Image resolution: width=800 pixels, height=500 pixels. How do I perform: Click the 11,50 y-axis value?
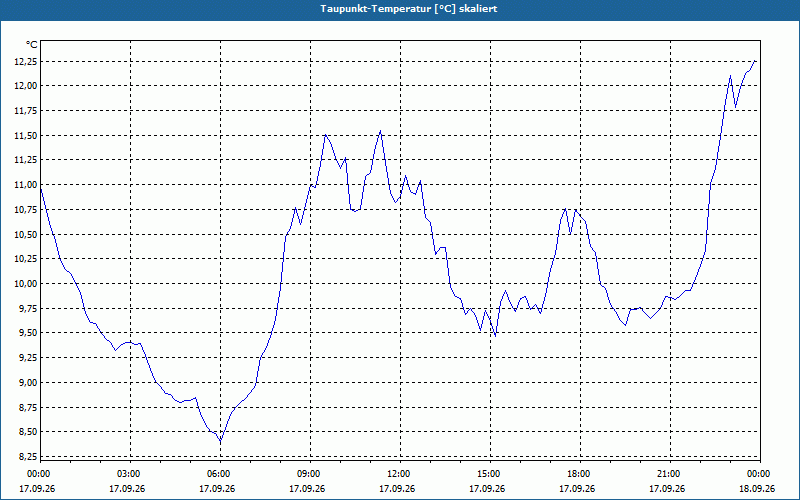(x=28, y=135)
